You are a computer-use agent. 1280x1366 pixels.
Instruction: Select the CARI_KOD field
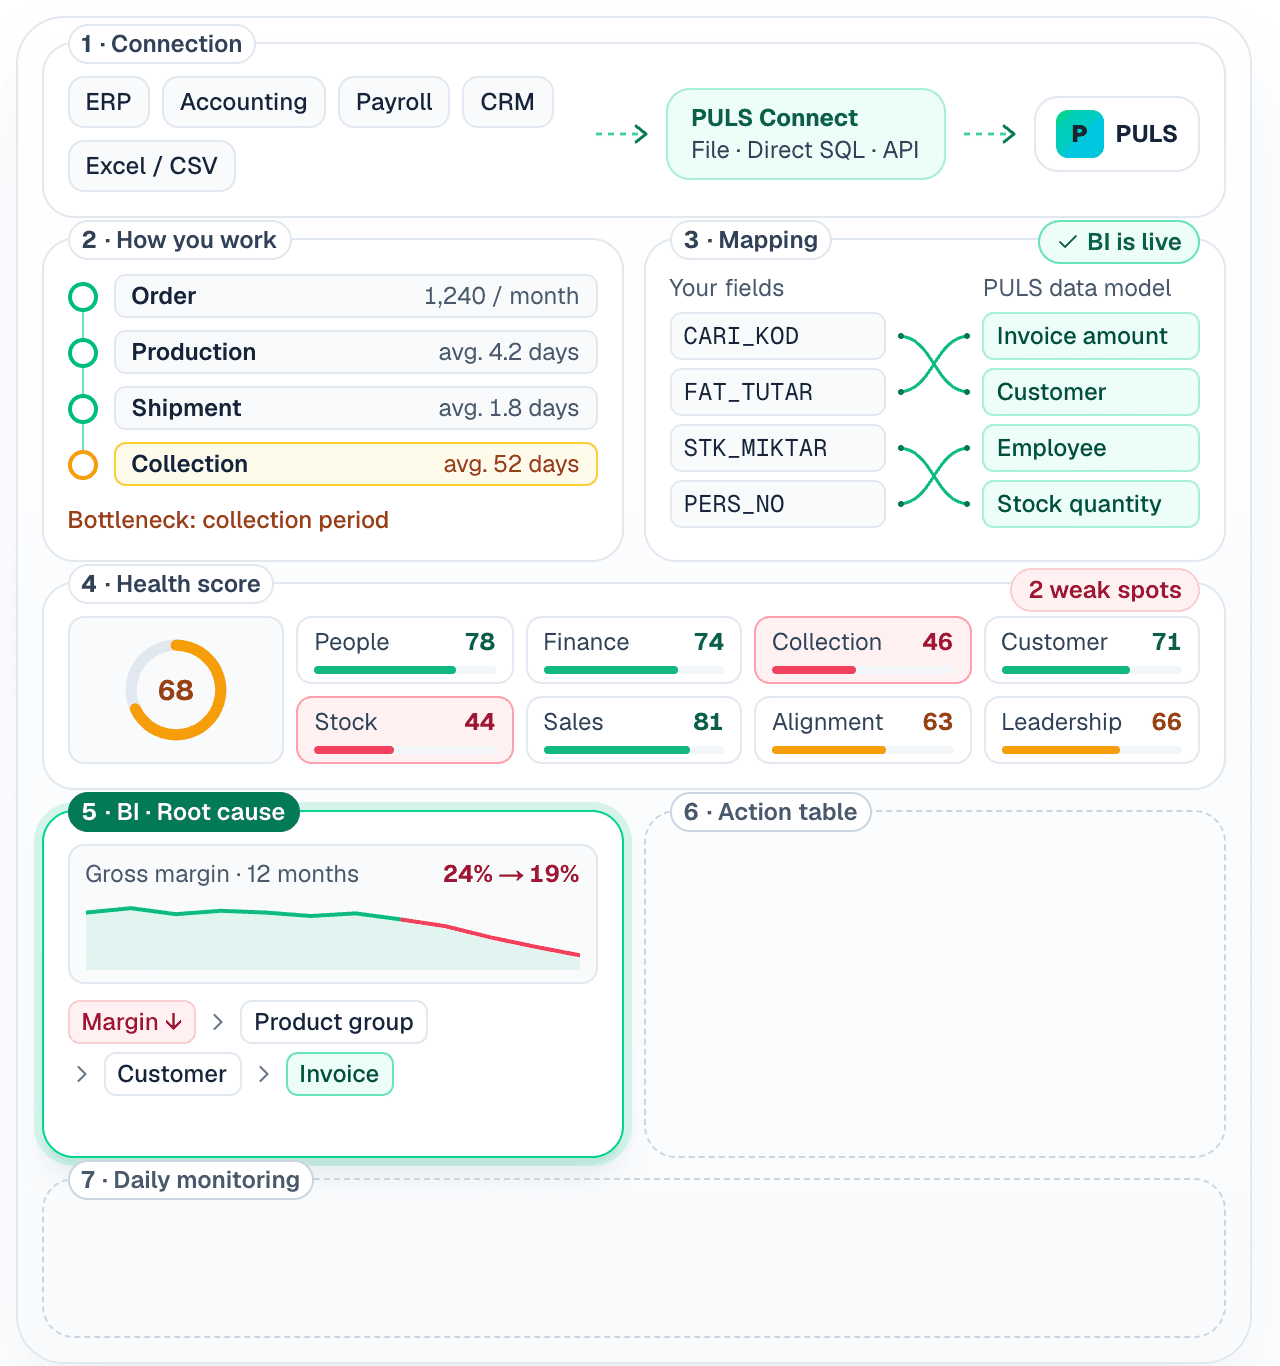(x=778, y=336)
